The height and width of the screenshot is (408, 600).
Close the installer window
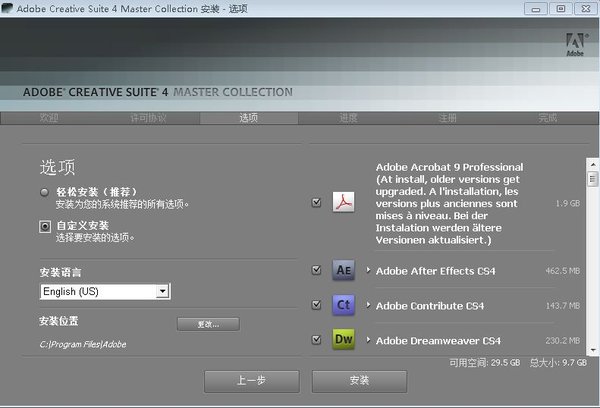(x=586, y=8)
